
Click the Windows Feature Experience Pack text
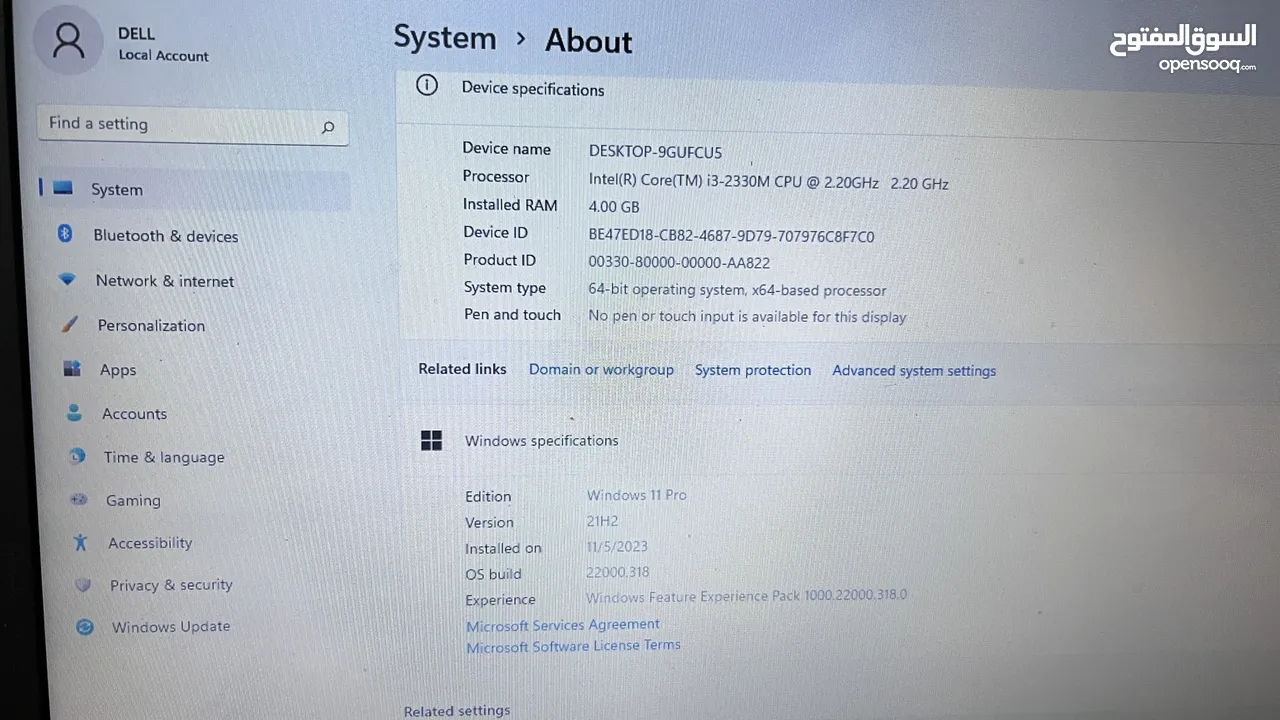[x=746, y=596]
